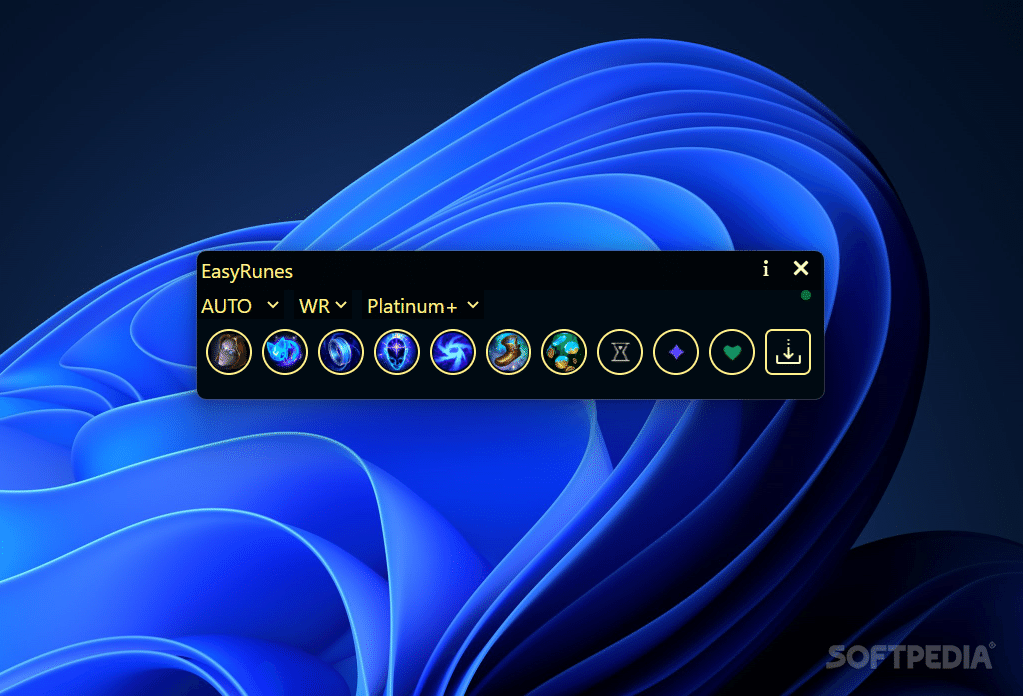This screenshot has width=1023, height=696.
Task: Click the green connection status dot
Action: (806, 295)
